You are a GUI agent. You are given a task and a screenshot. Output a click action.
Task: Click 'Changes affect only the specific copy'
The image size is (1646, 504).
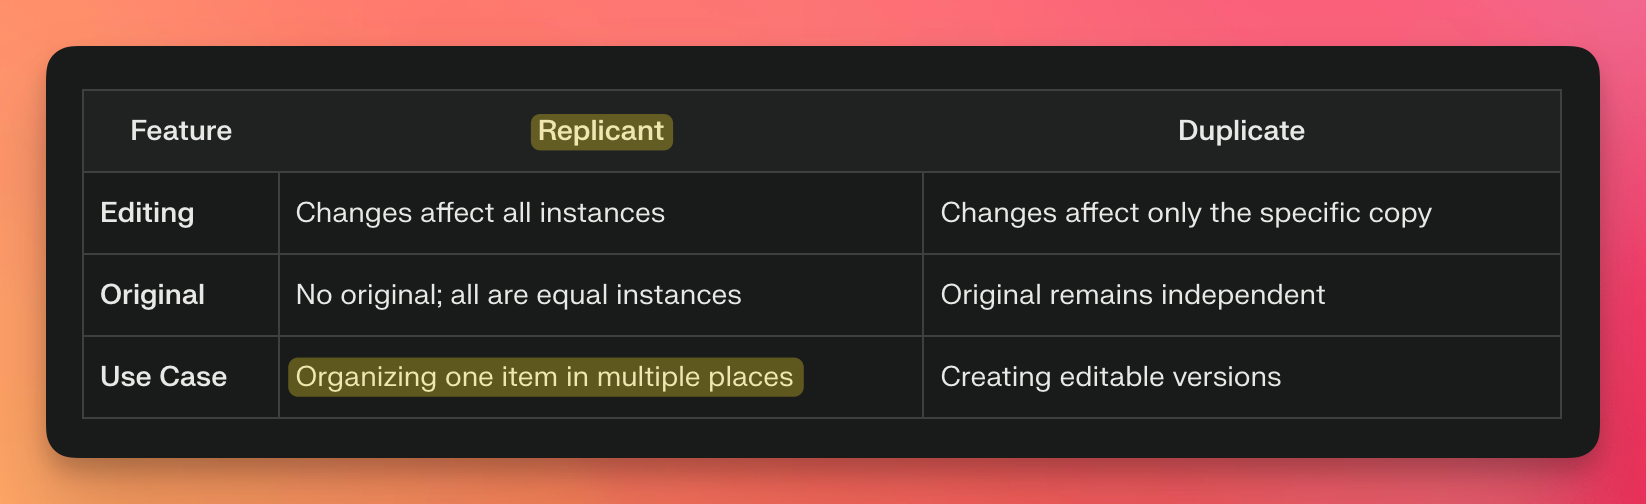tap(1186, 213)
